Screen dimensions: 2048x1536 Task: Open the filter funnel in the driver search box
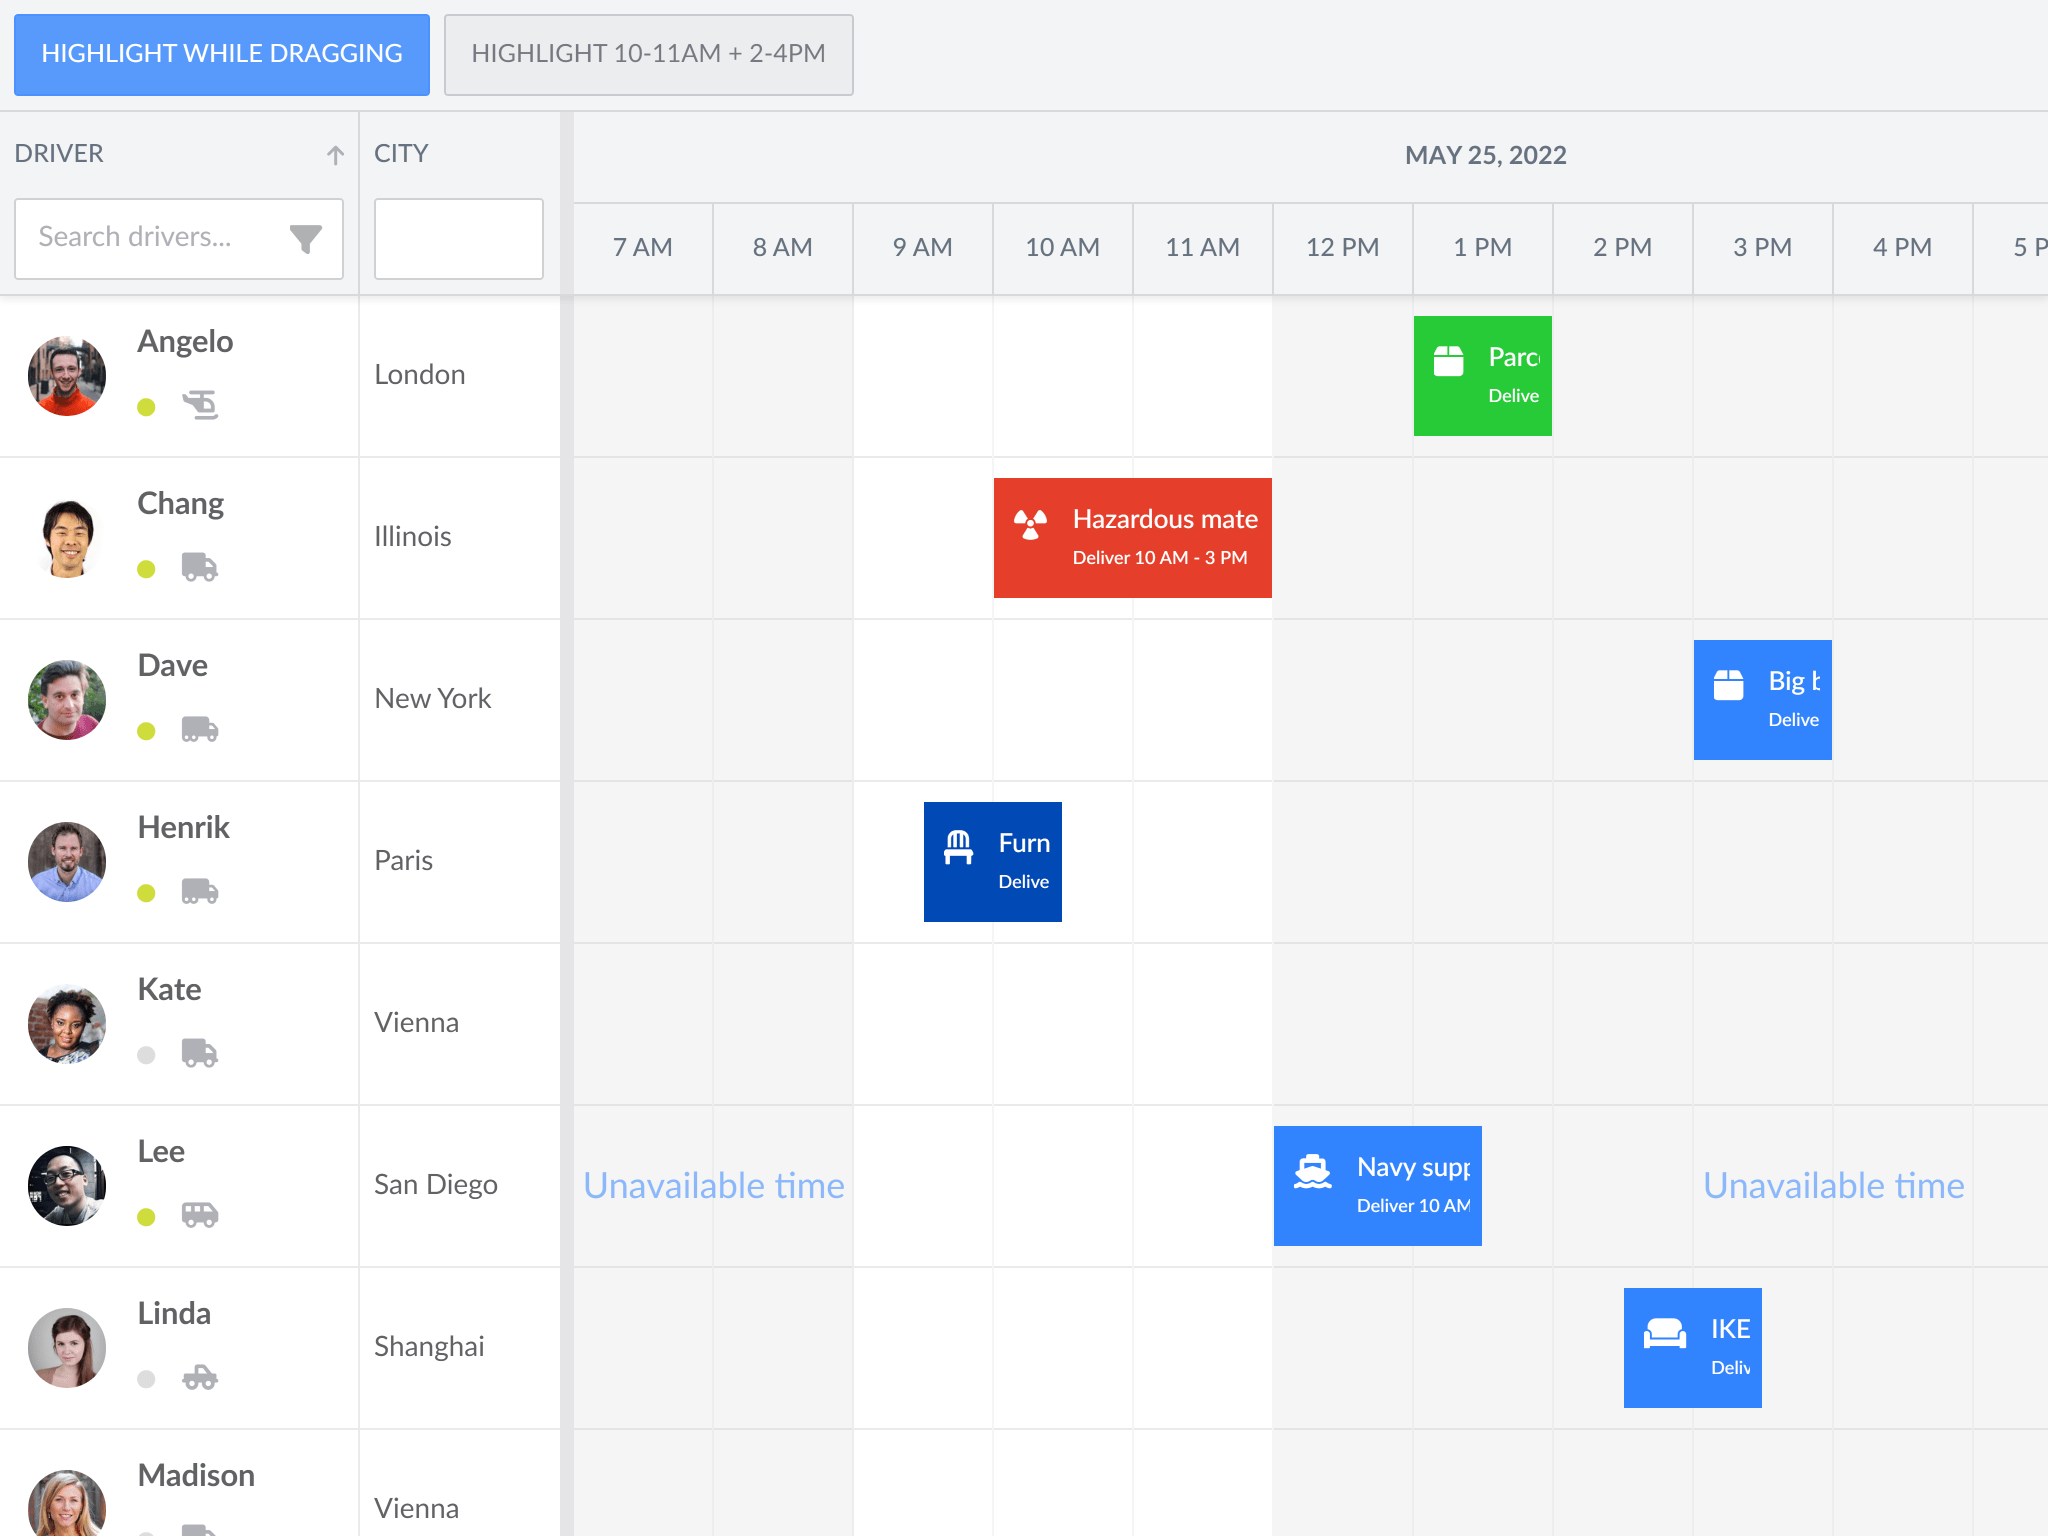coord(306,238)
